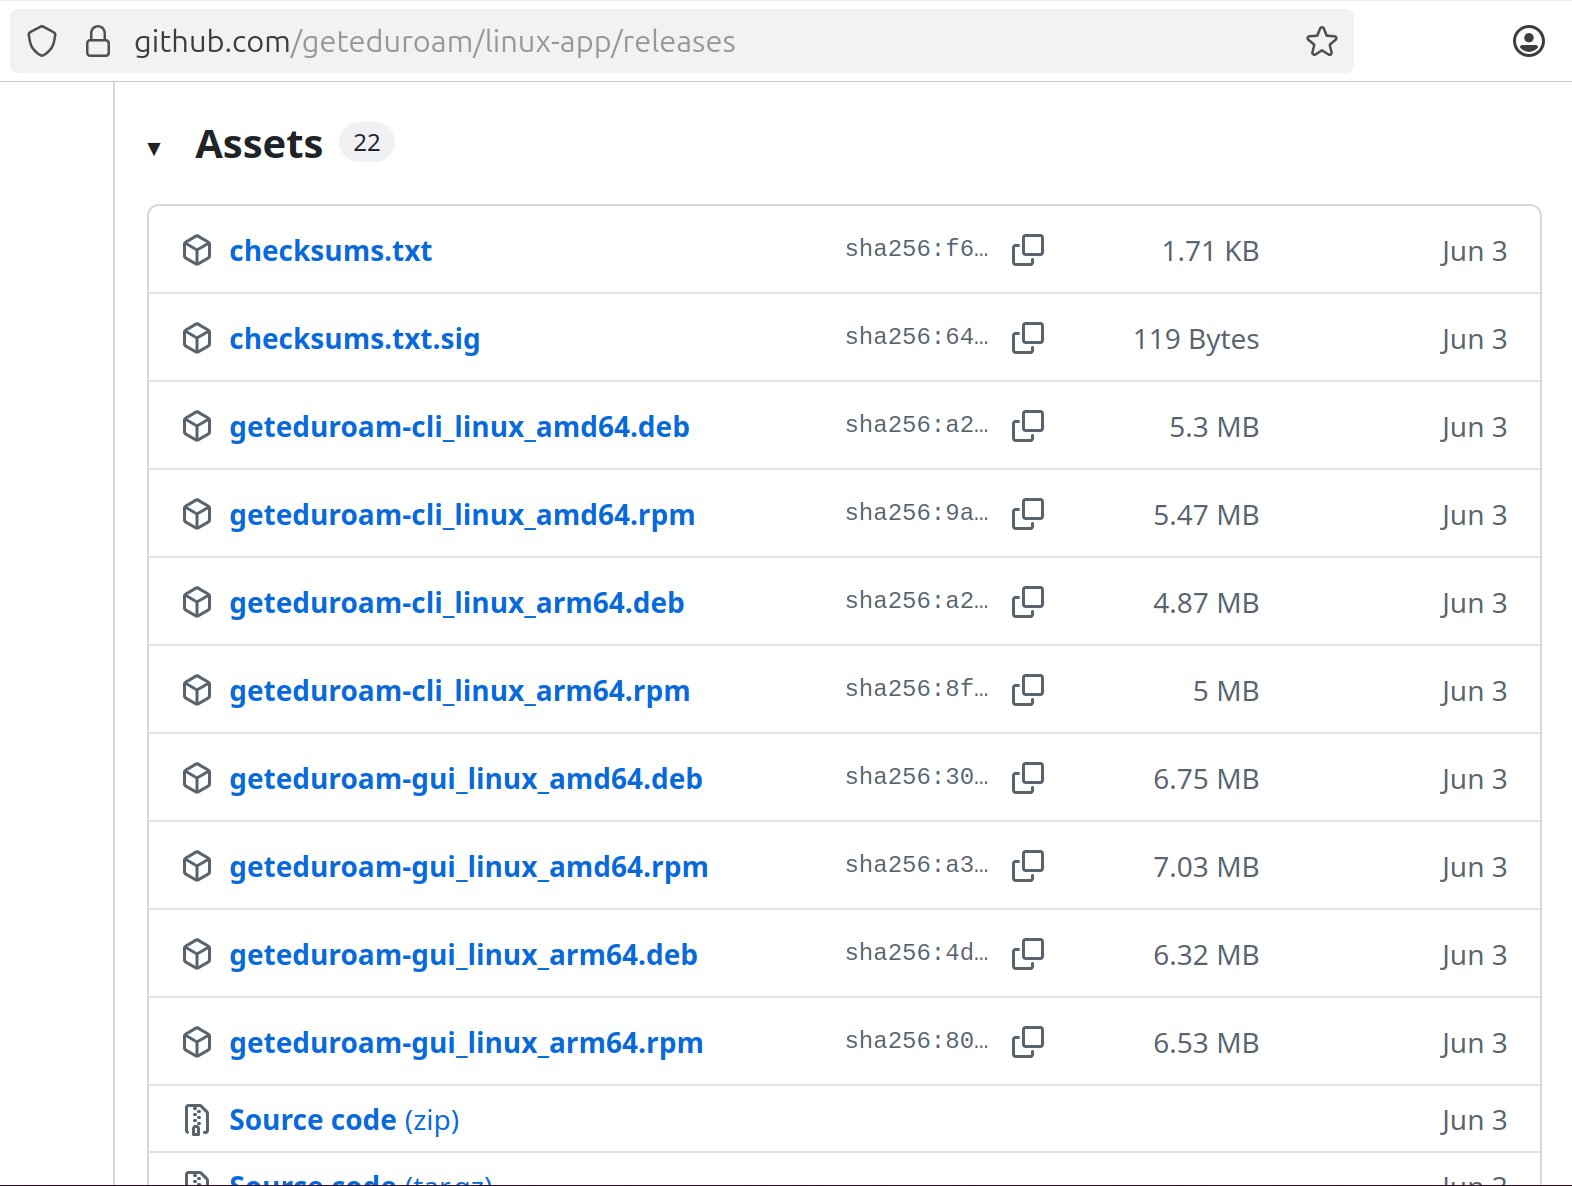Copy SHA256 hash for checksums.txt.sig
1572x1186 pixels.
(1027, 338)
